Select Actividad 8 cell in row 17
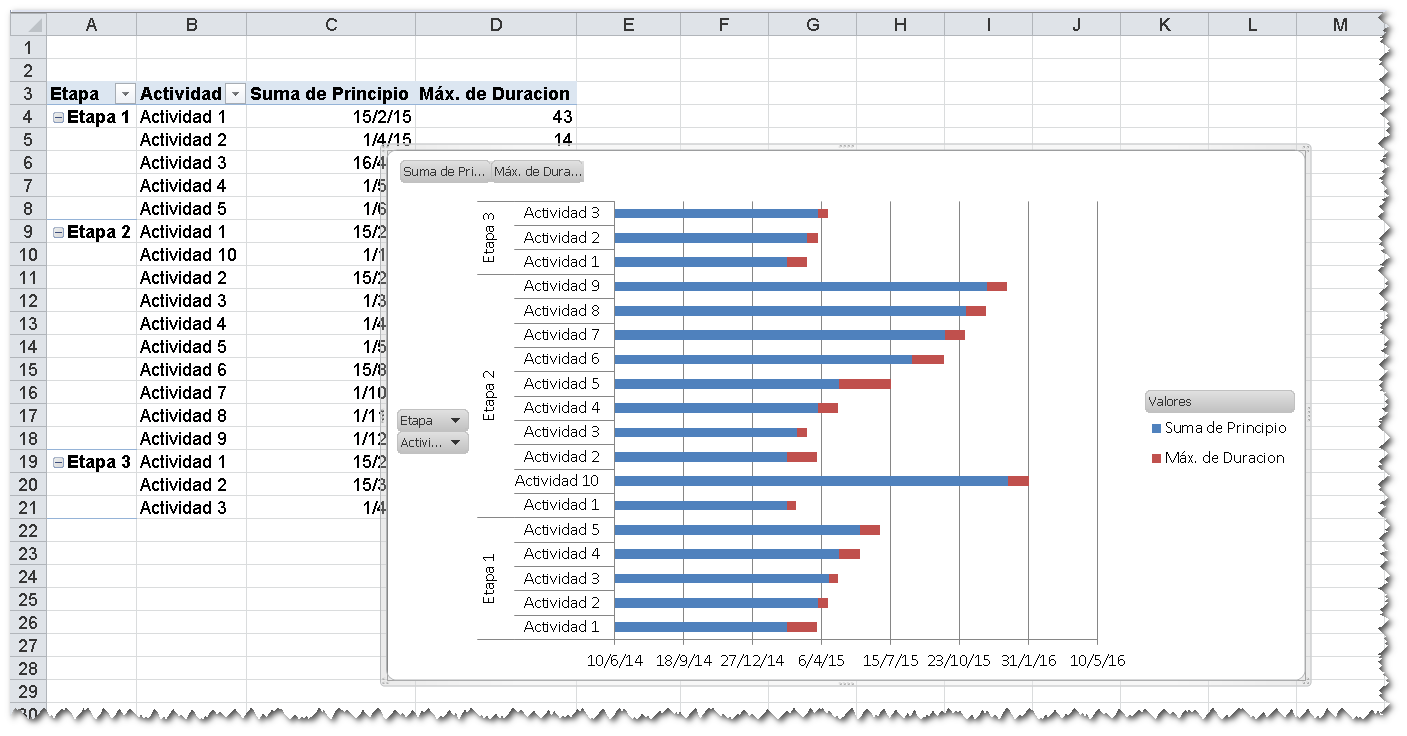 (x=191, y=416)
